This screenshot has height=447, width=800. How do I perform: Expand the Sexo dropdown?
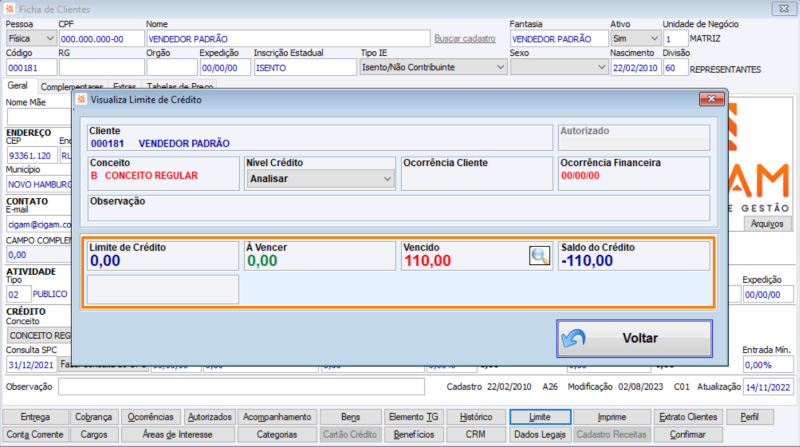coord(559,67)
